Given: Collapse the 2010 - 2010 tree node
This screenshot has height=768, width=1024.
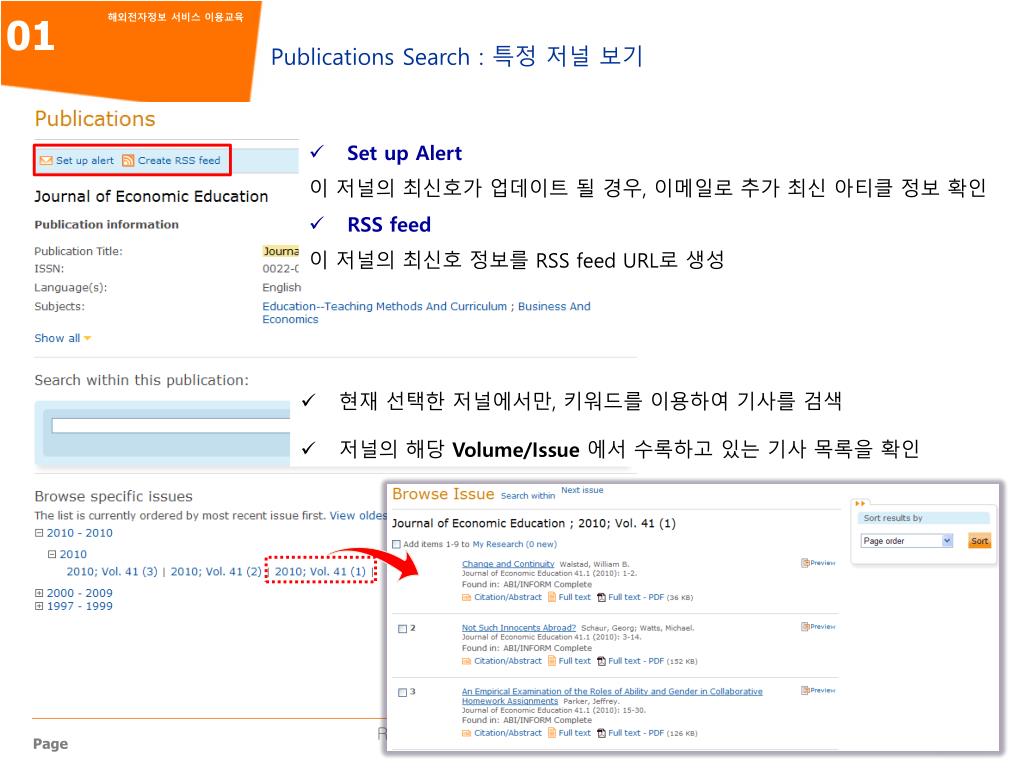Looking at the screenshot, I should point(39,533).
